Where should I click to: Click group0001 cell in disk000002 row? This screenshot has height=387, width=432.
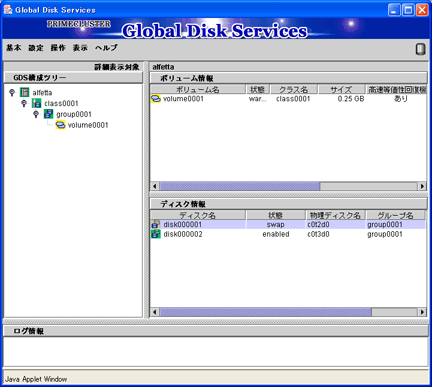[385, 234]
